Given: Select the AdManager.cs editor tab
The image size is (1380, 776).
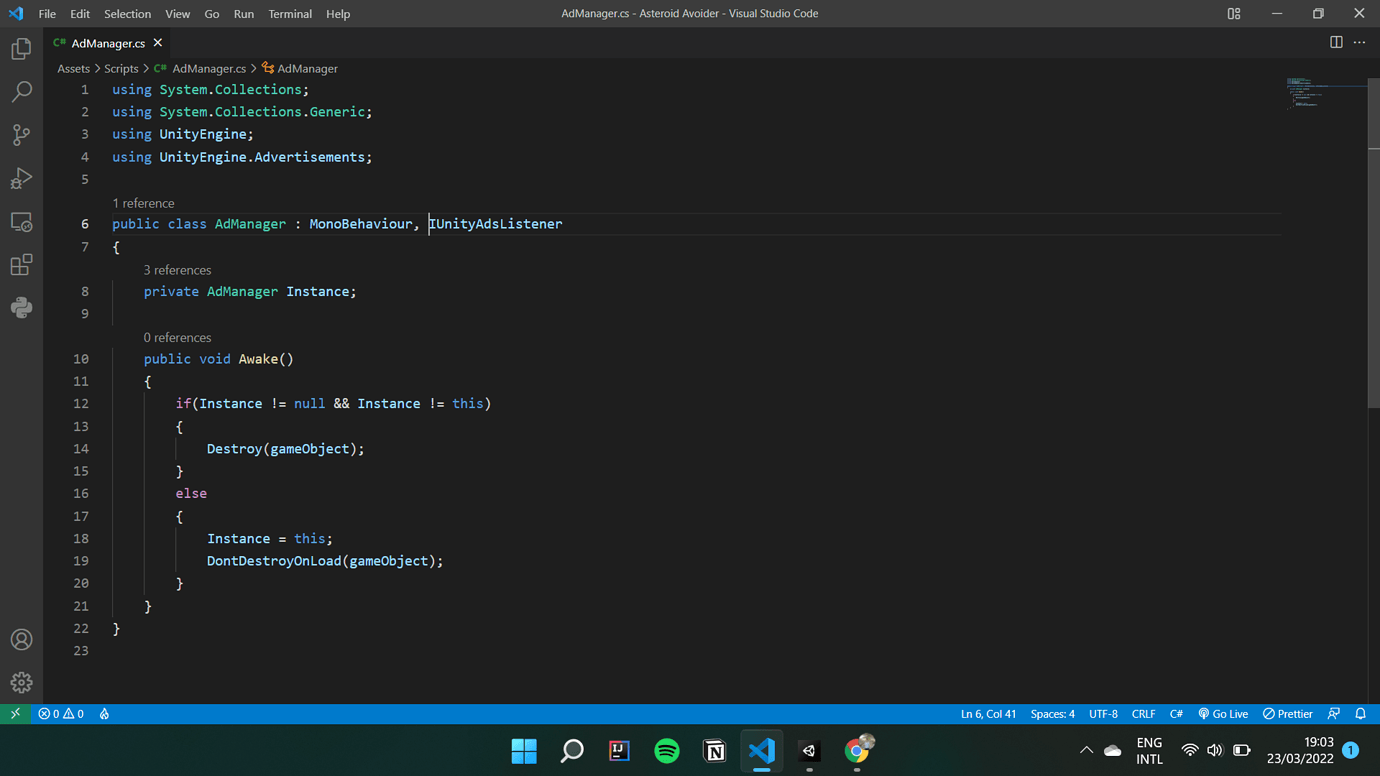Looking at the screenshot, I should [107, 43].
